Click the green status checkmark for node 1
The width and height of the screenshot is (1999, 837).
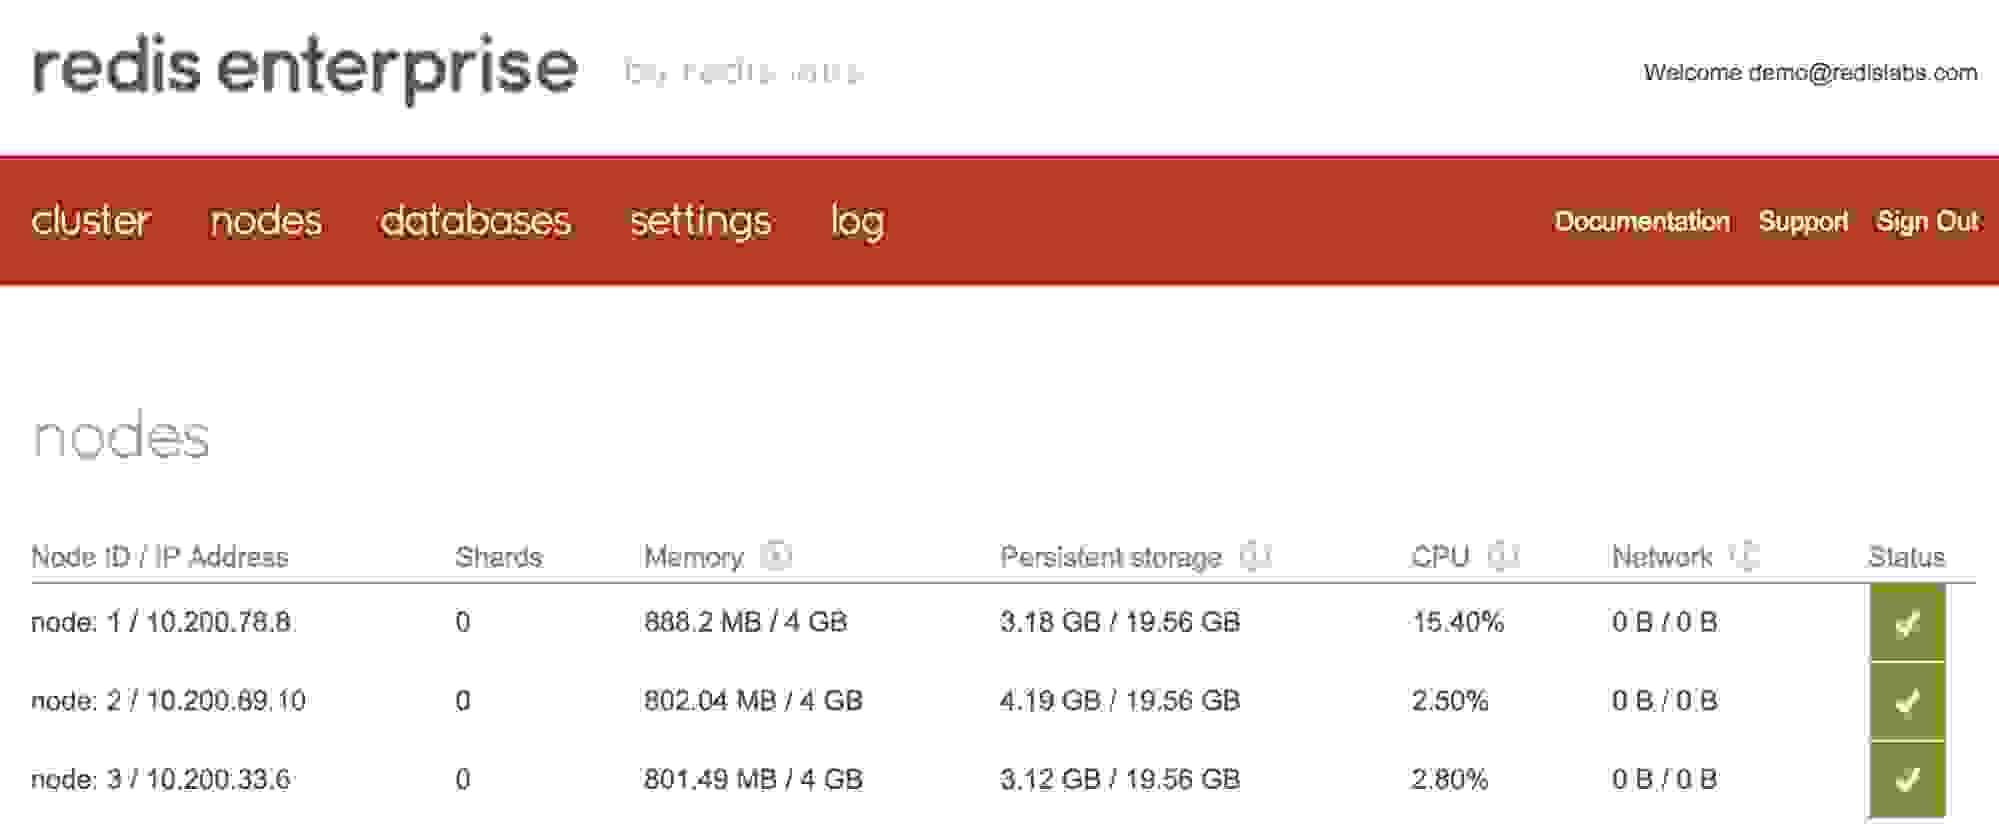tap(1907, 623)
